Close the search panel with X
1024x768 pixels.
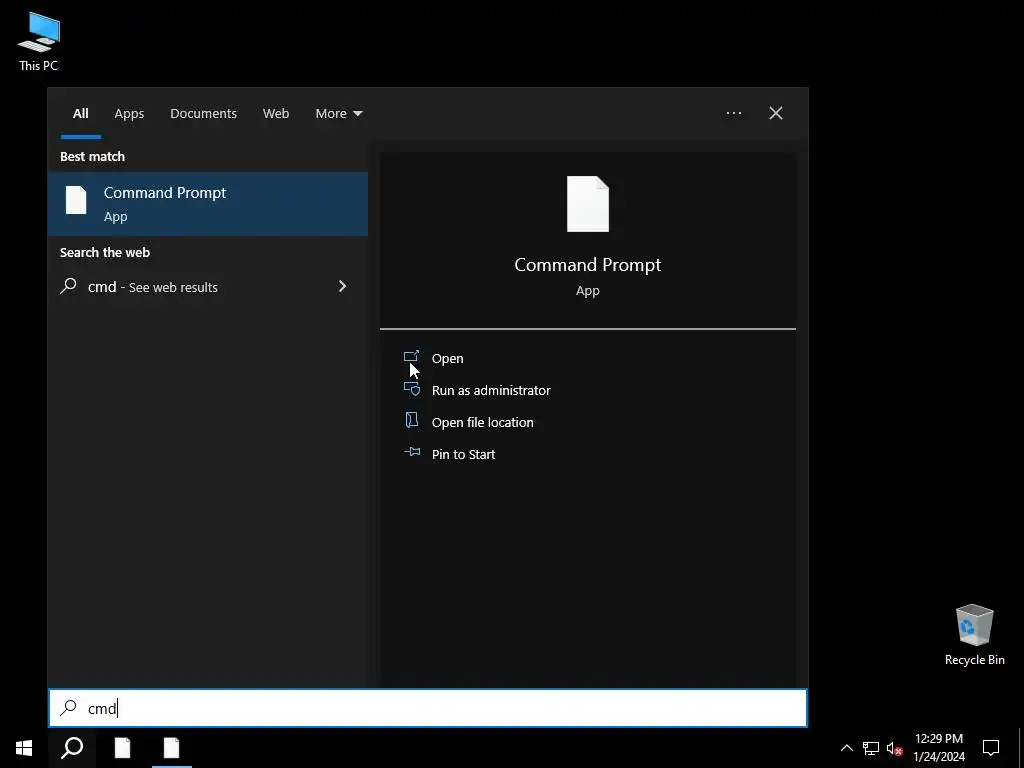[776, 113]
